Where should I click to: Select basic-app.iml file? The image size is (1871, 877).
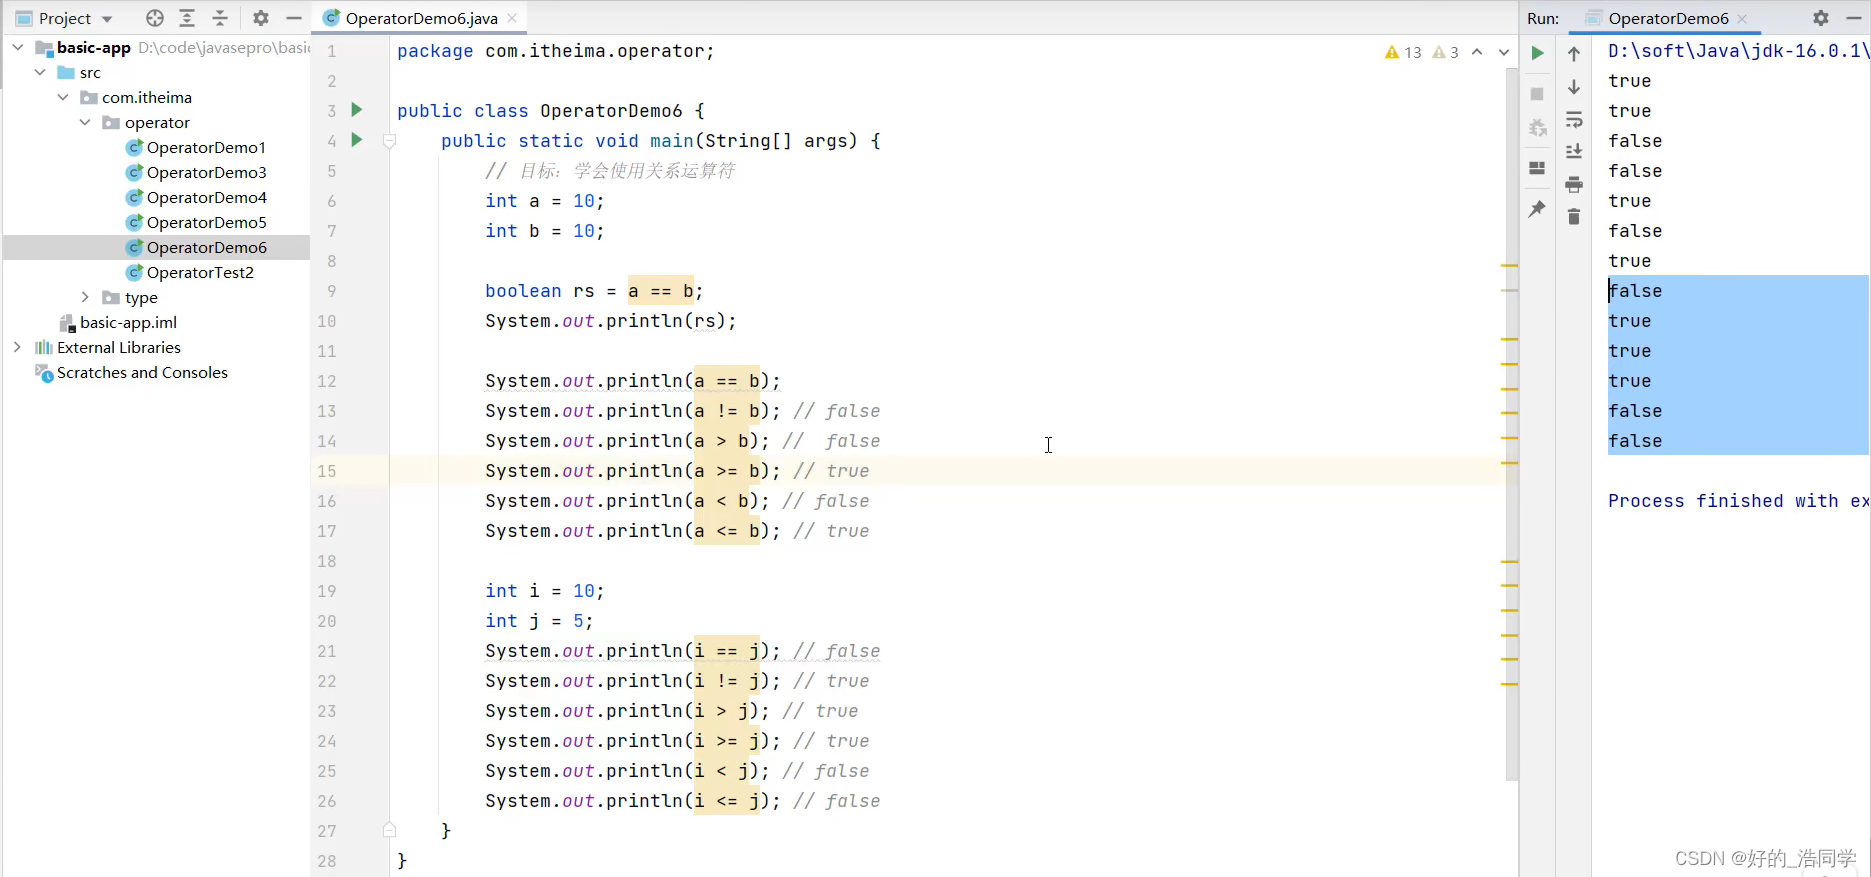coord(128,322)
